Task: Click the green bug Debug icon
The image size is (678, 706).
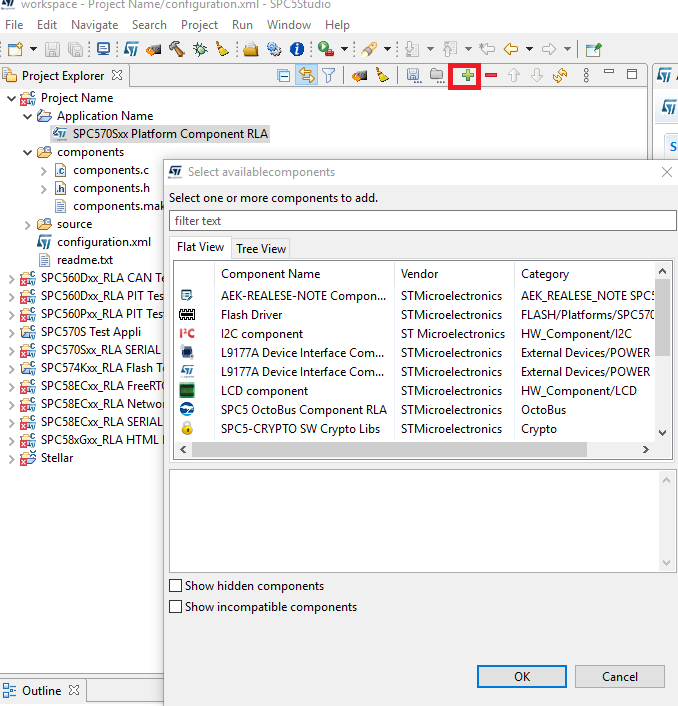Action: (x=200, y=49)
